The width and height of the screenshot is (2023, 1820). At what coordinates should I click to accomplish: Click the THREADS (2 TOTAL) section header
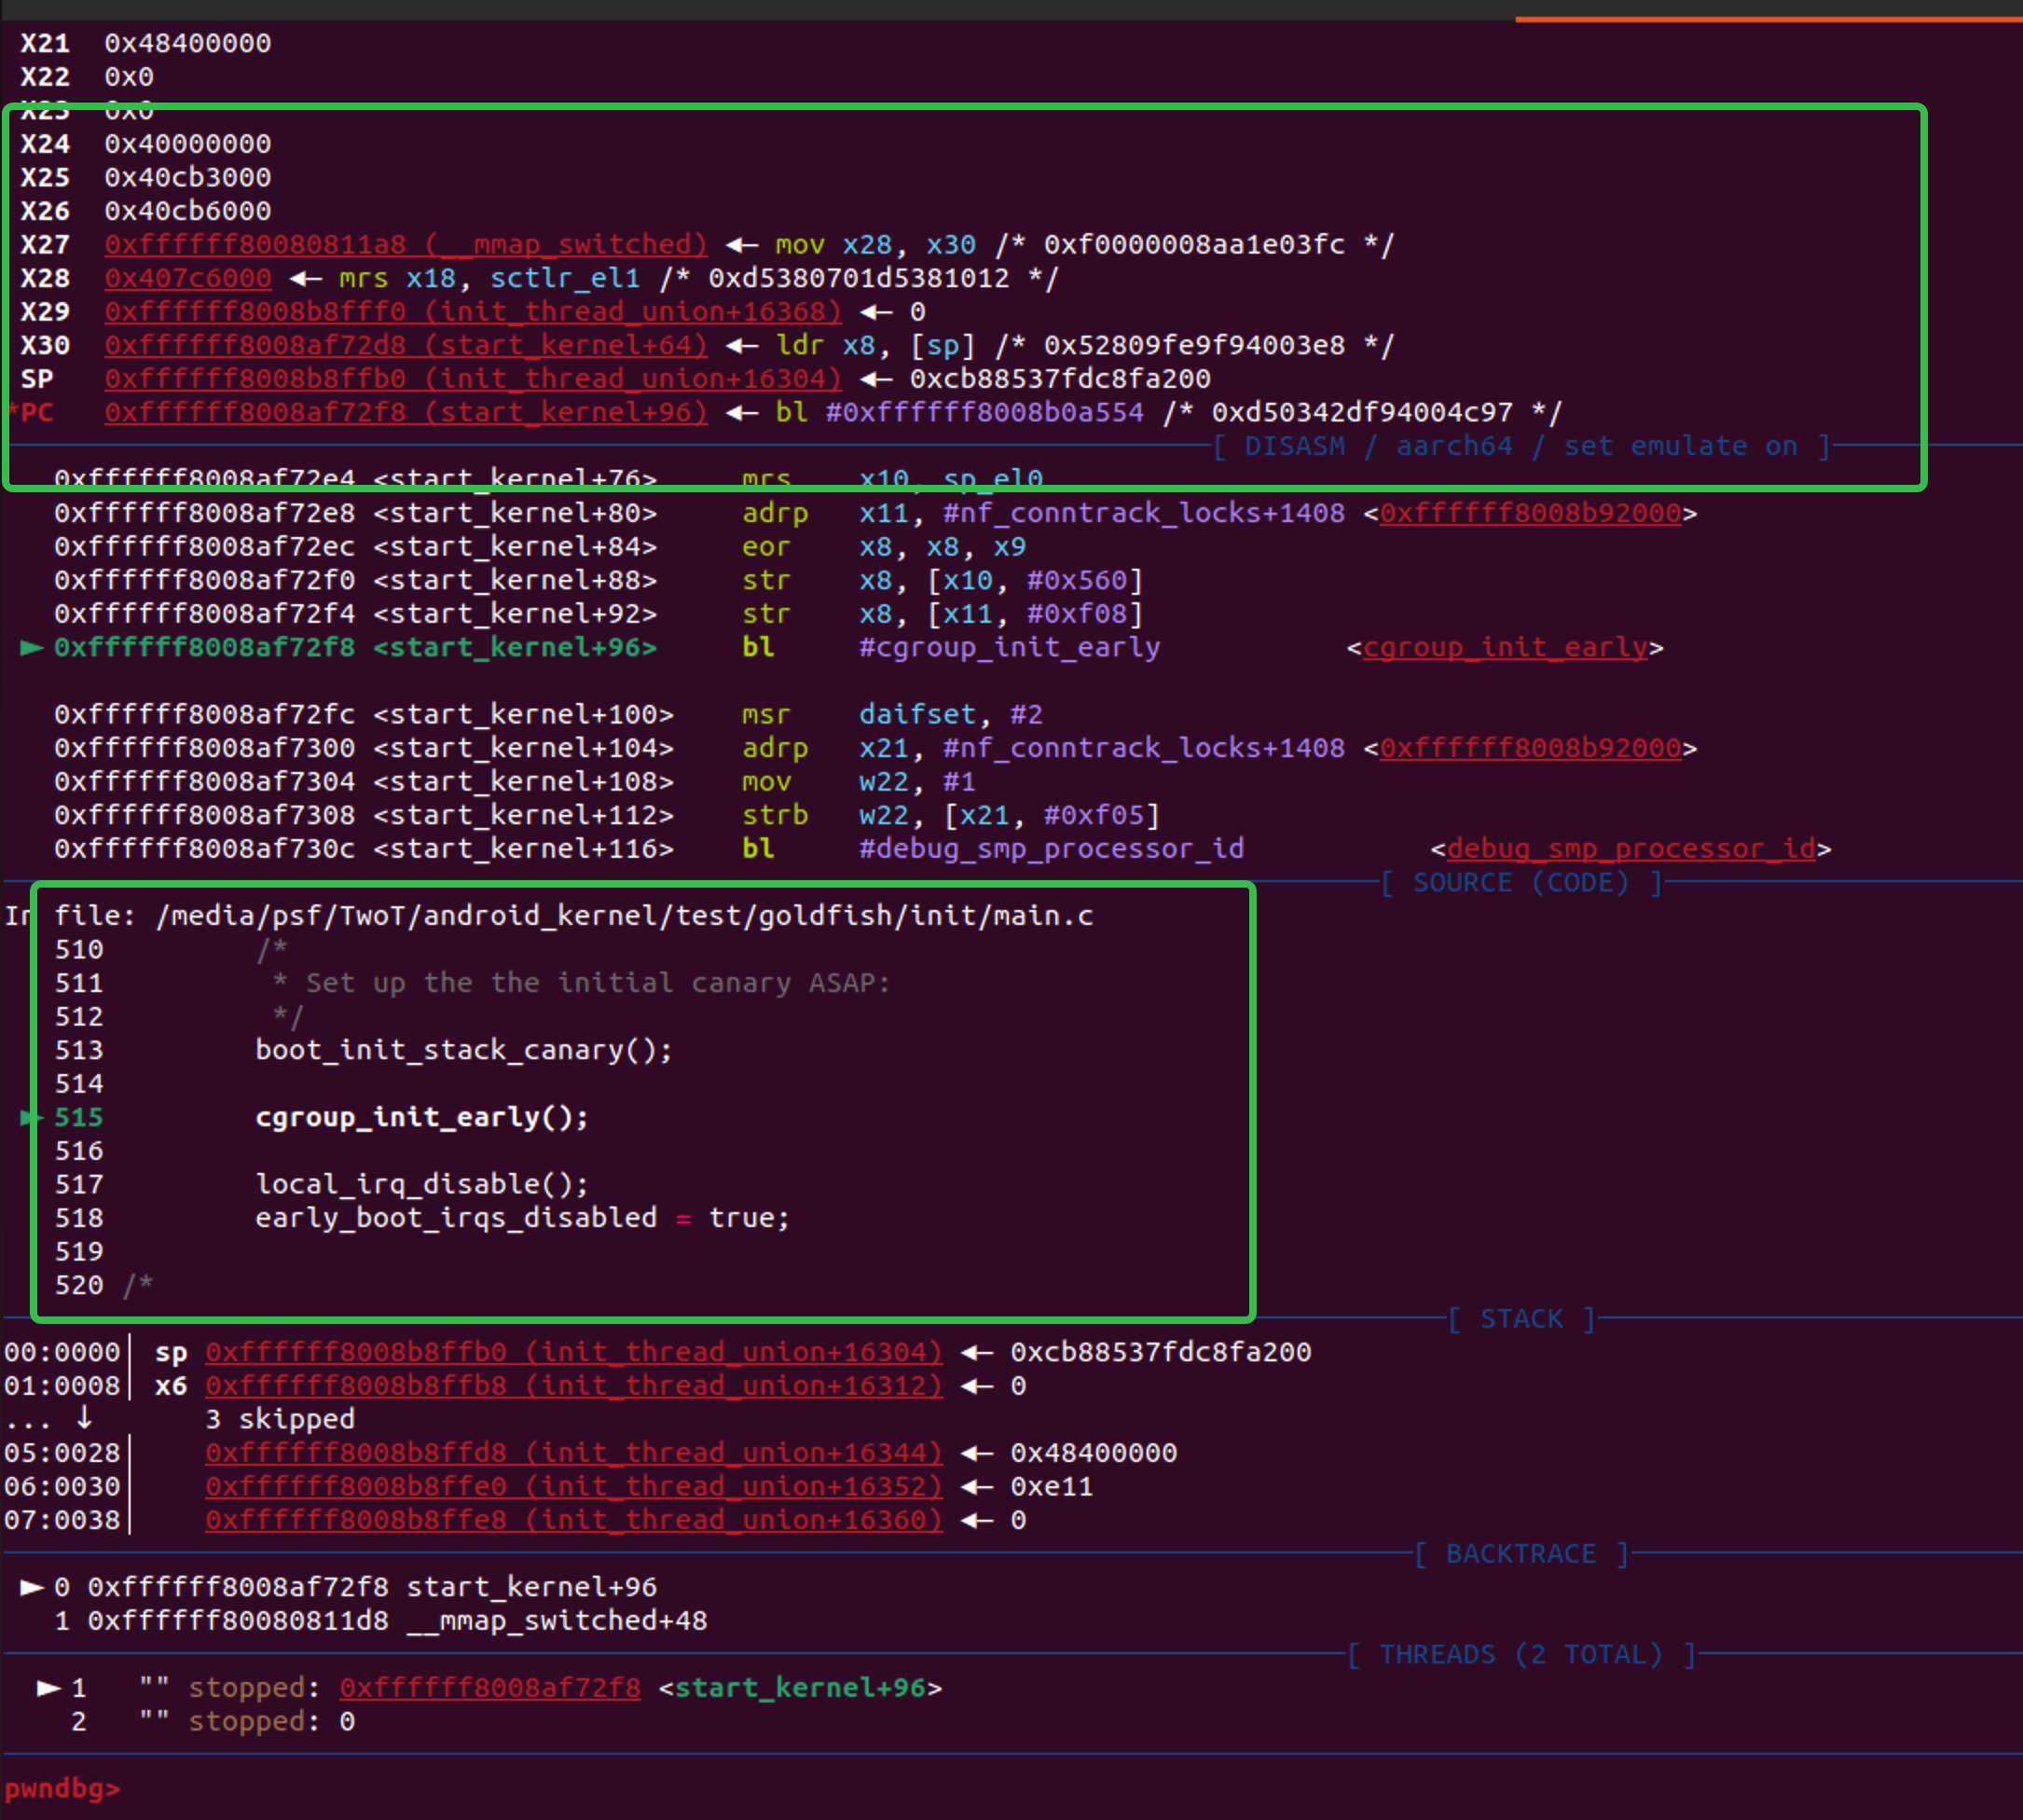(1521, 1655)
